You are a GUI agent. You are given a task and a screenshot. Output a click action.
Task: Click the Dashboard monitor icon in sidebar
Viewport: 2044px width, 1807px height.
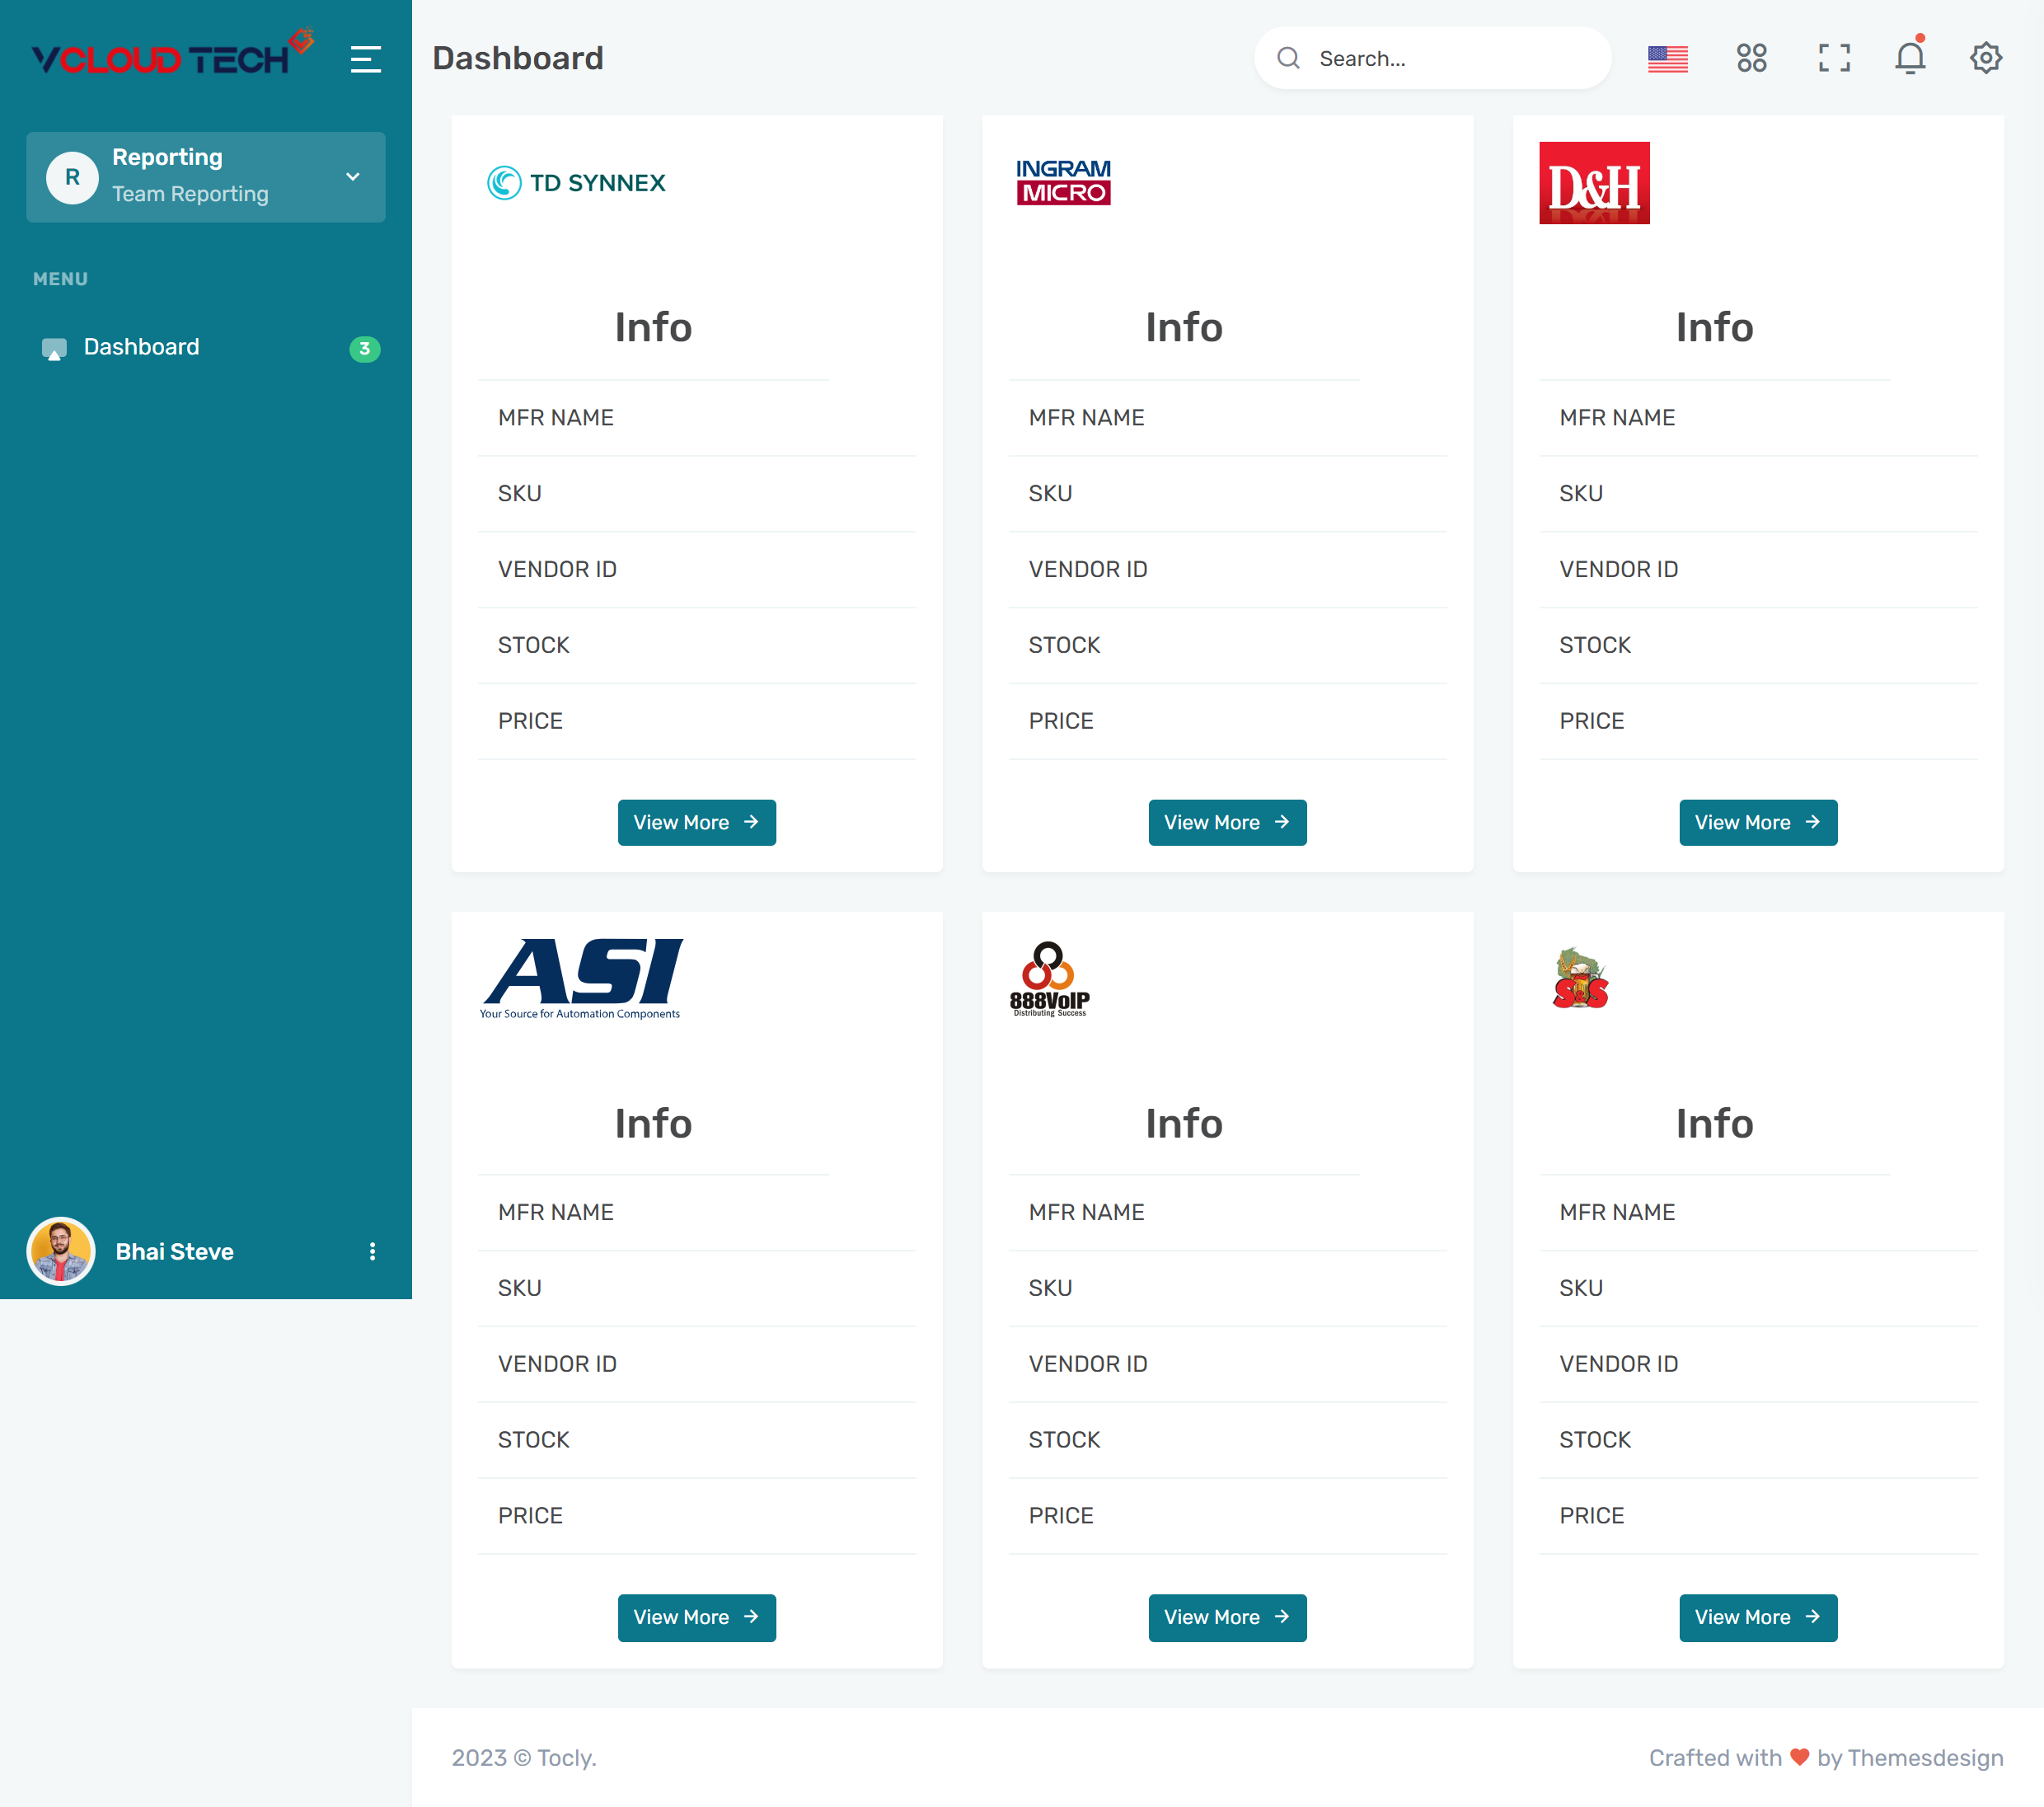tap(54, 348)
